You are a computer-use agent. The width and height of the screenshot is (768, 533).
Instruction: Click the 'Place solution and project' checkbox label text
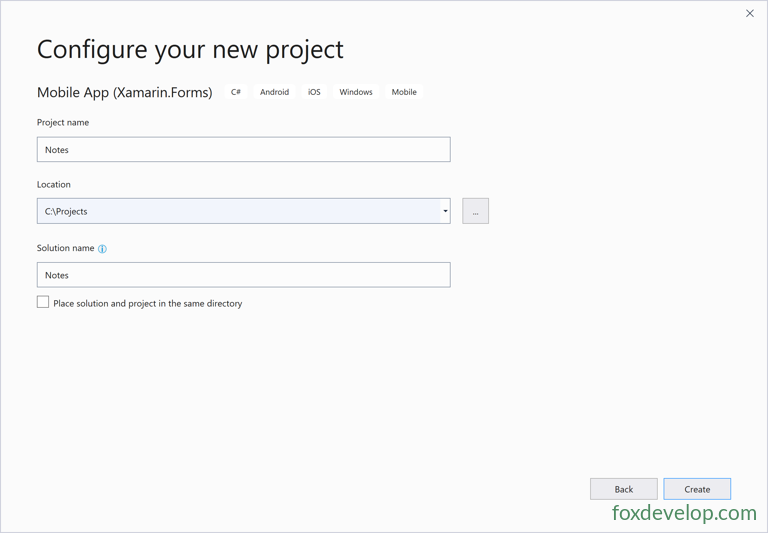pyautogui.click(x=147, y=304)
